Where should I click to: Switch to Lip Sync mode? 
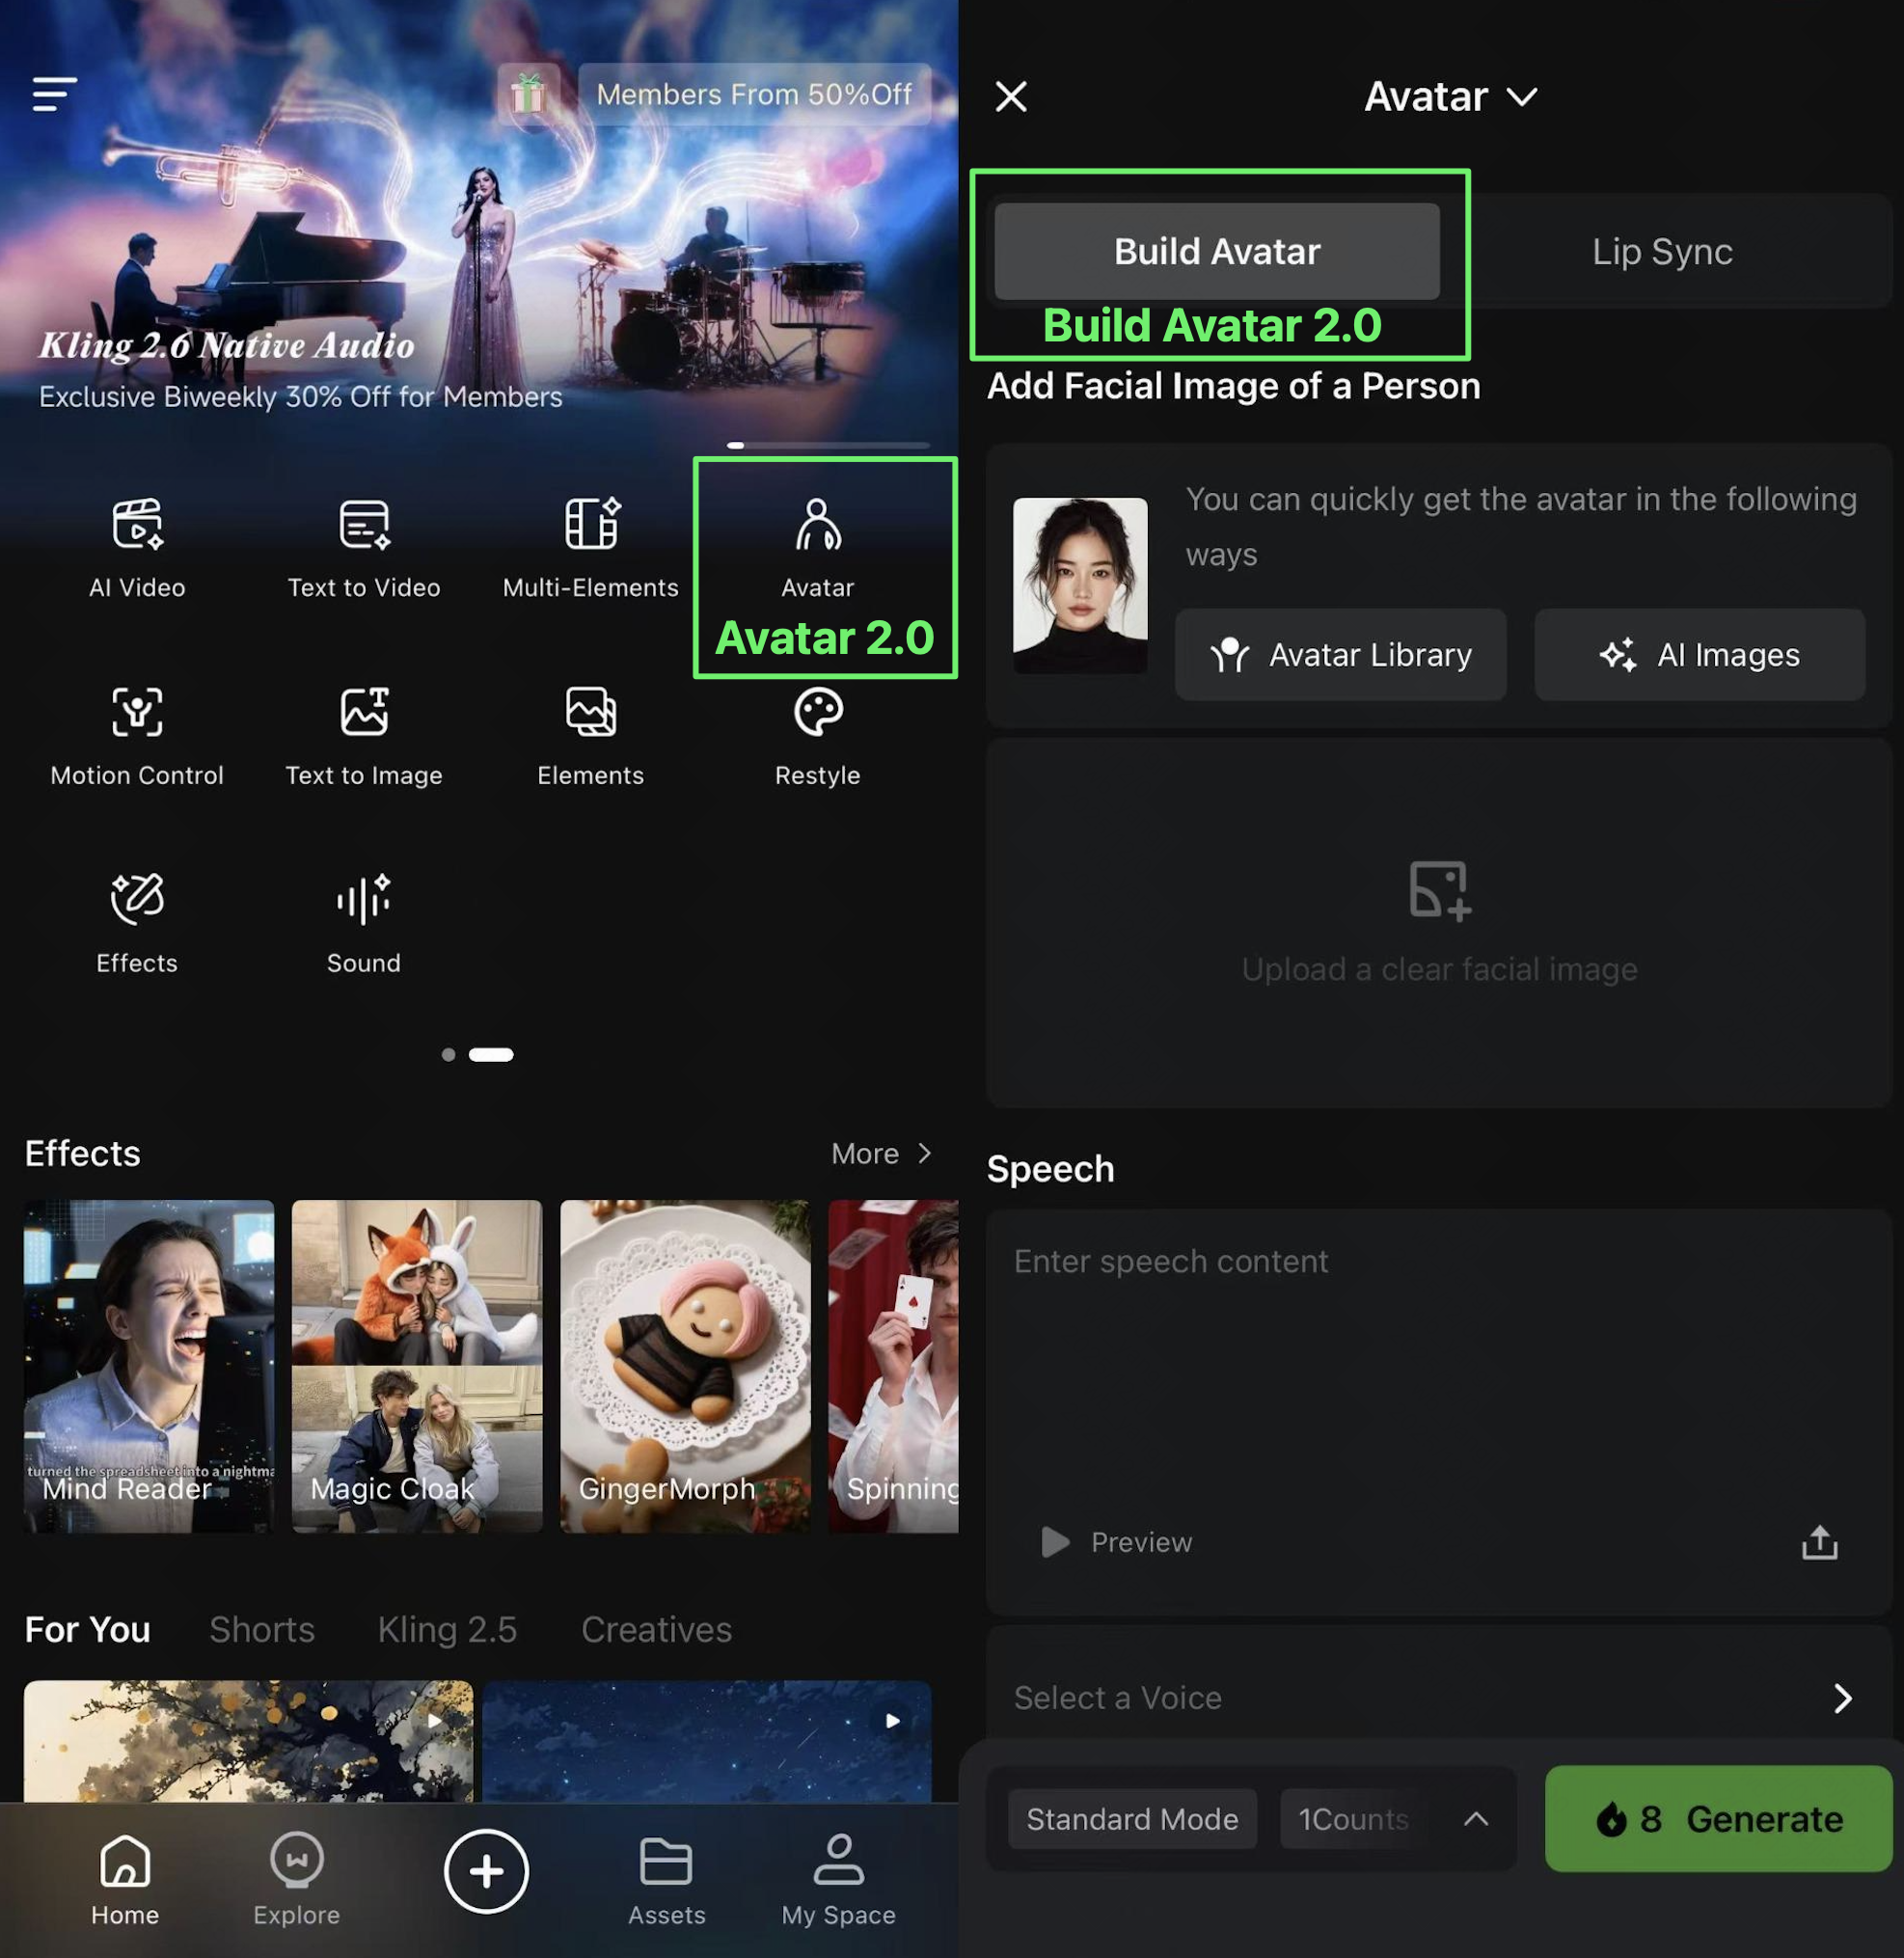pyautogui.click(x=1662, y=252)
